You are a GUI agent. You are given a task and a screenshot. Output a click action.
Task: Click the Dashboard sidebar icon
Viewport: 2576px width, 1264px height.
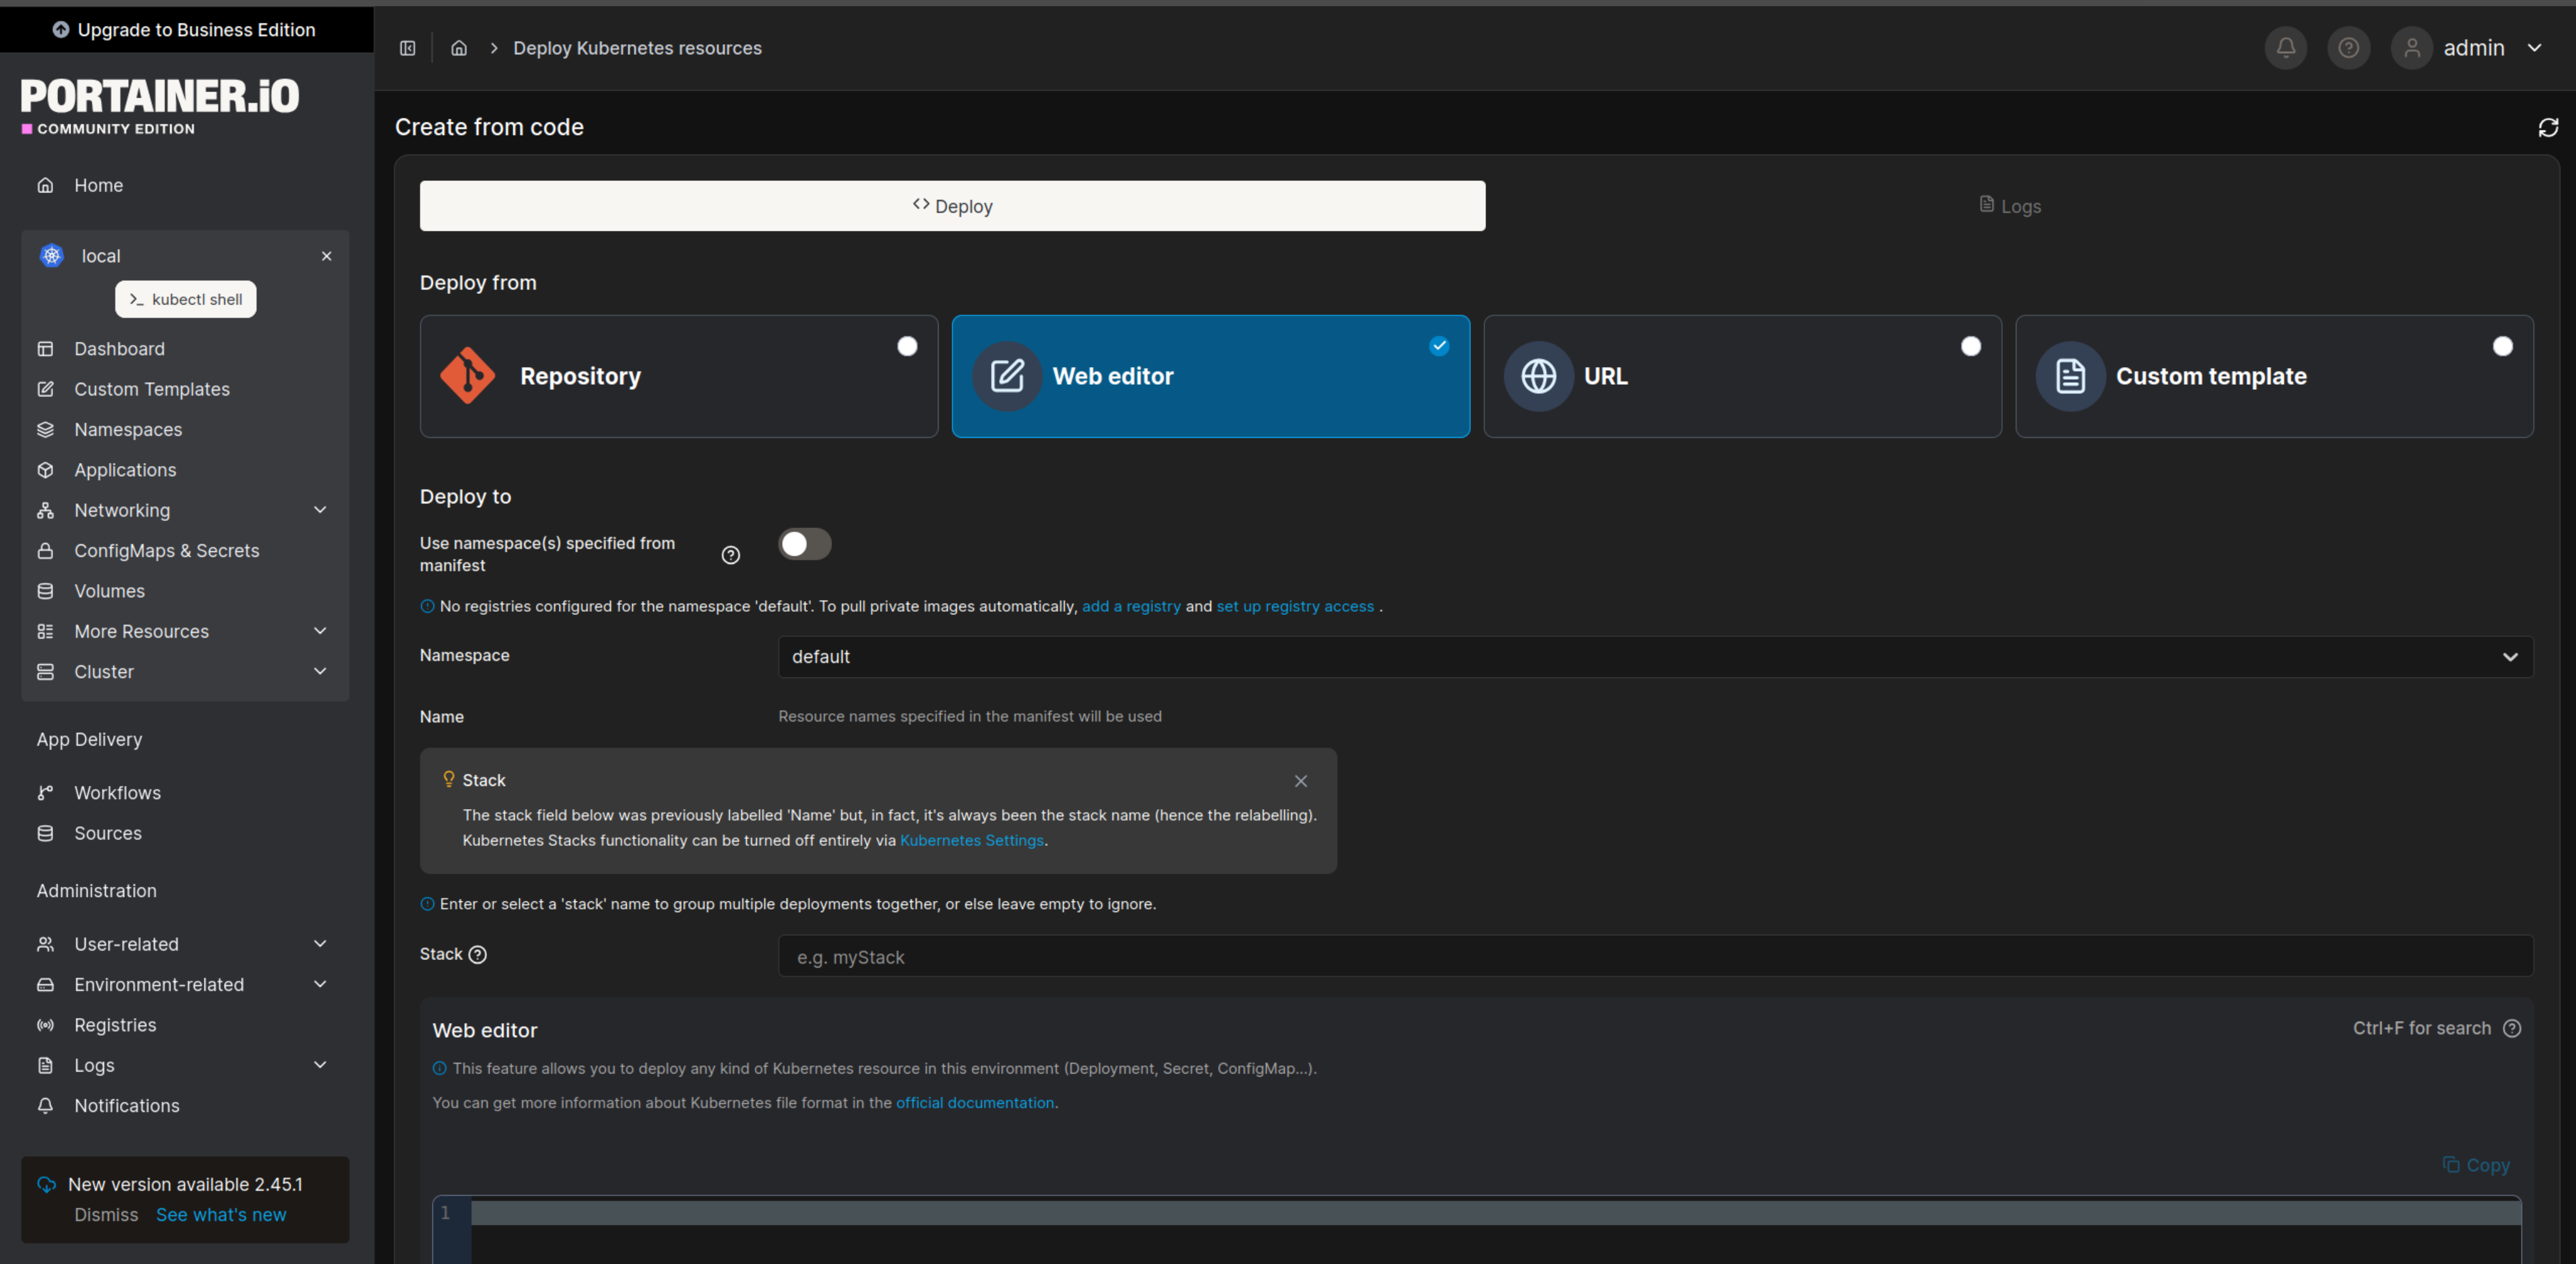[45, 349]
